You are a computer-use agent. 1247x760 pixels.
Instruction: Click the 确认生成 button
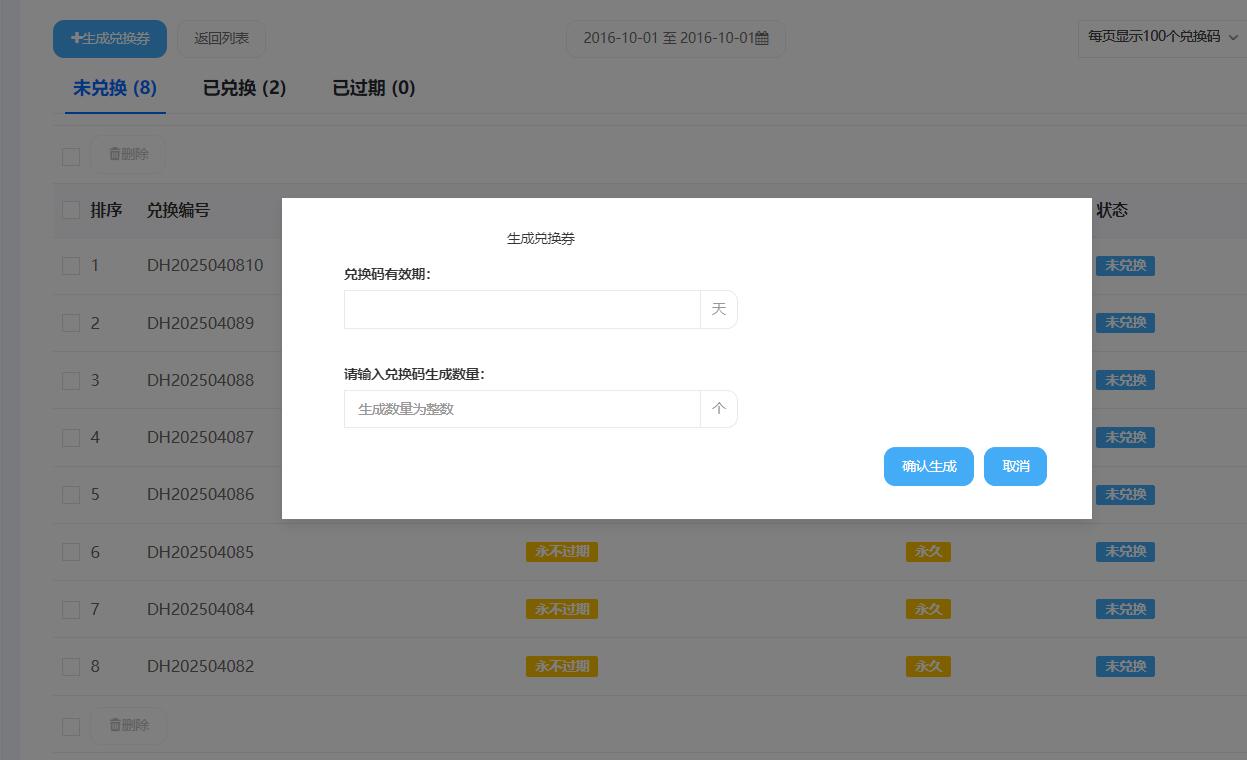coord(928,466)
